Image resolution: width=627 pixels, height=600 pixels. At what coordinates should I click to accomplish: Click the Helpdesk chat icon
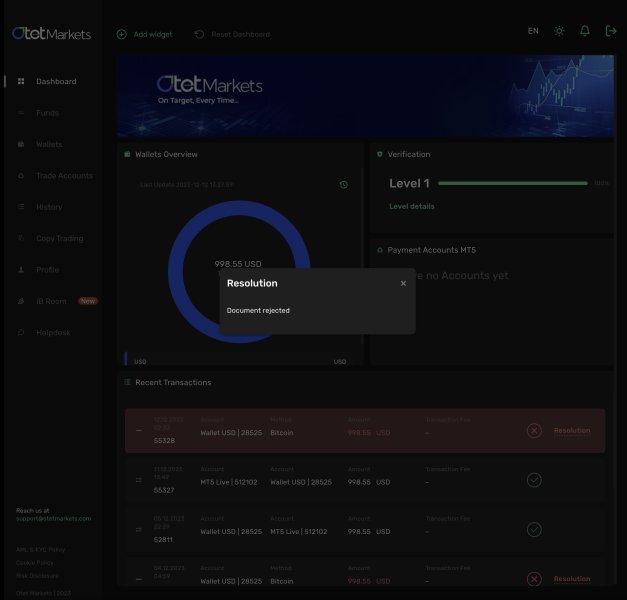click(x=21, y=332)
